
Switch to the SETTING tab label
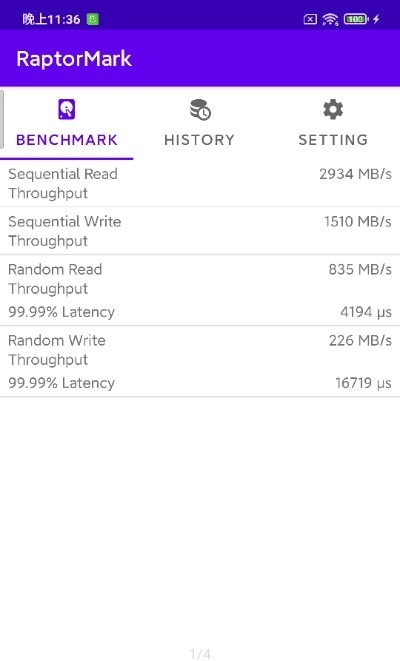(x=333, y=140)
